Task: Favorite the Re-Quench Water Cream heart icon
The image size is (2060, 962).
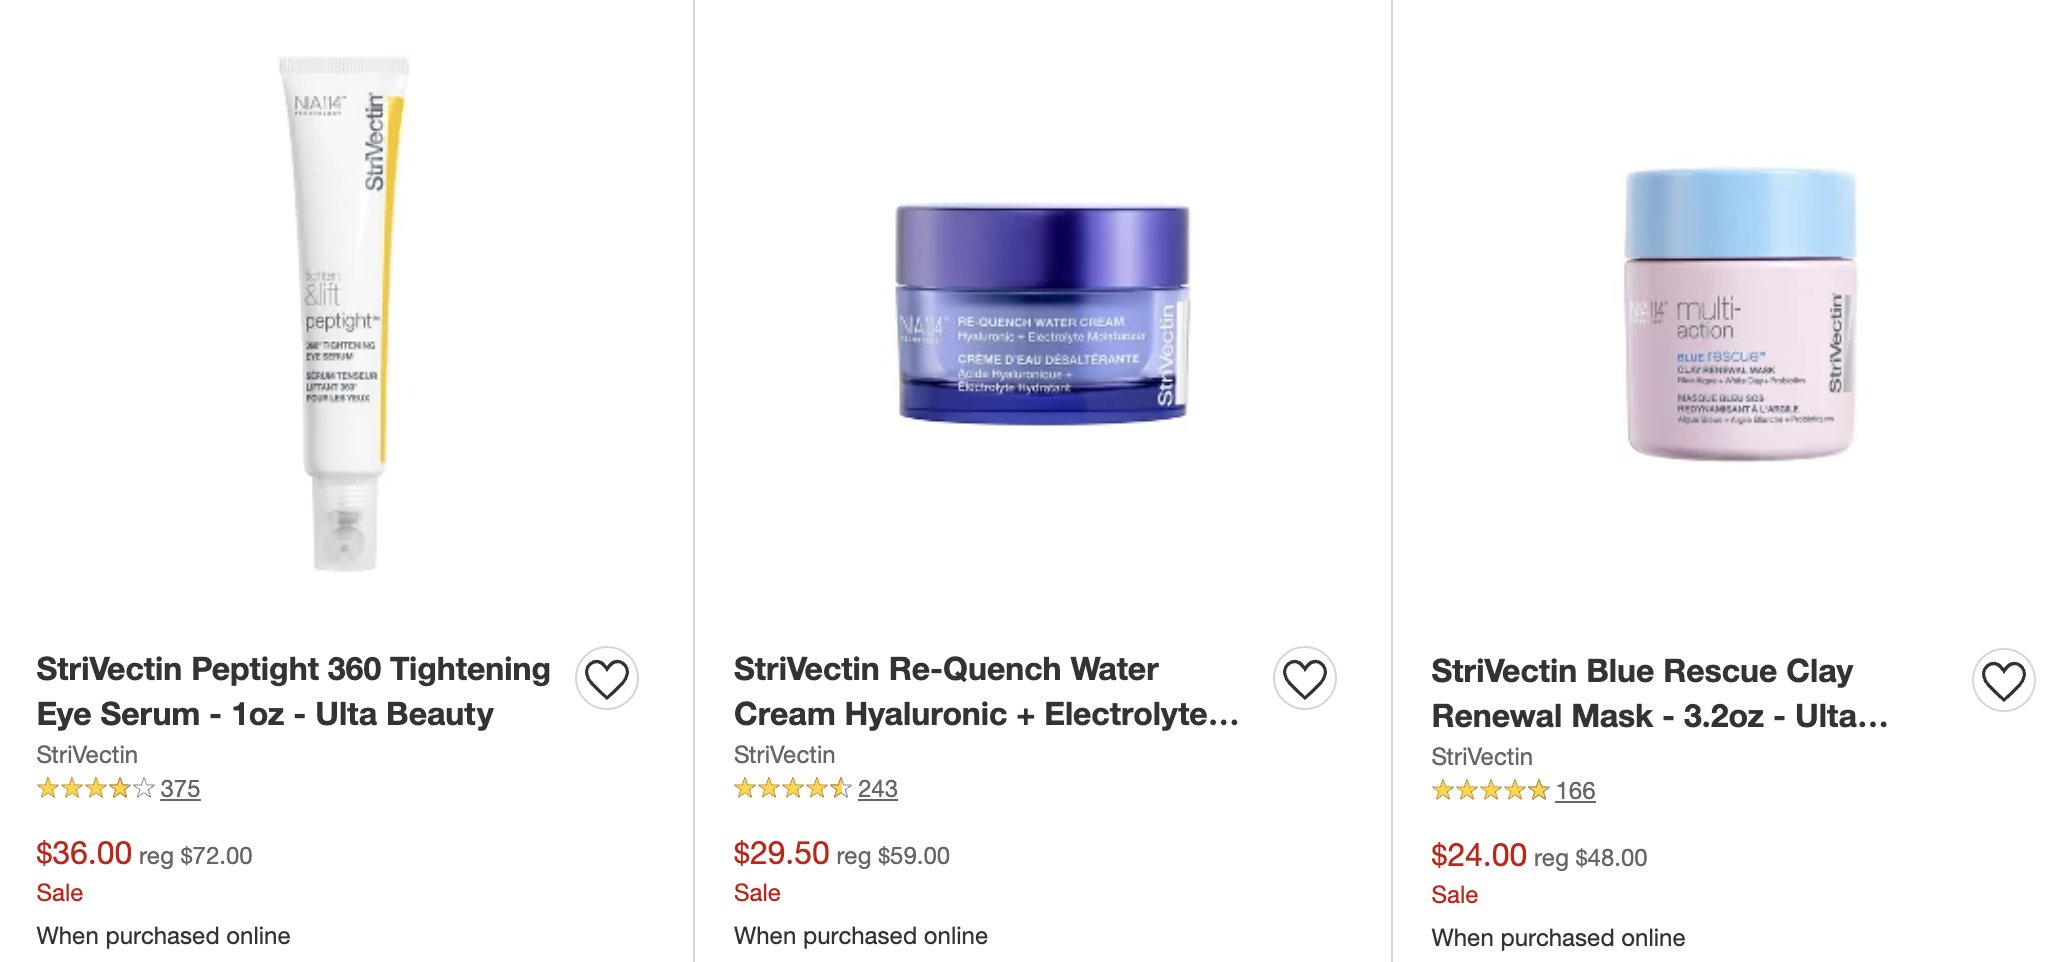Action: (1305, 679)
